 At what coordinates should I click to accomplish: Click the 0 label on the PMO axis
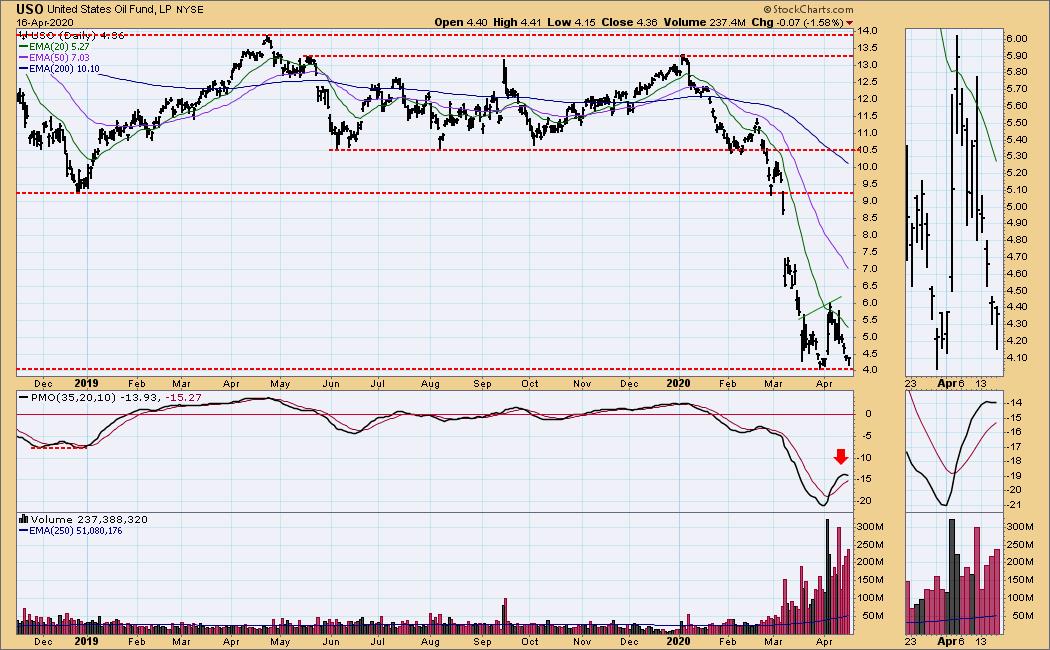pos(869,414)
